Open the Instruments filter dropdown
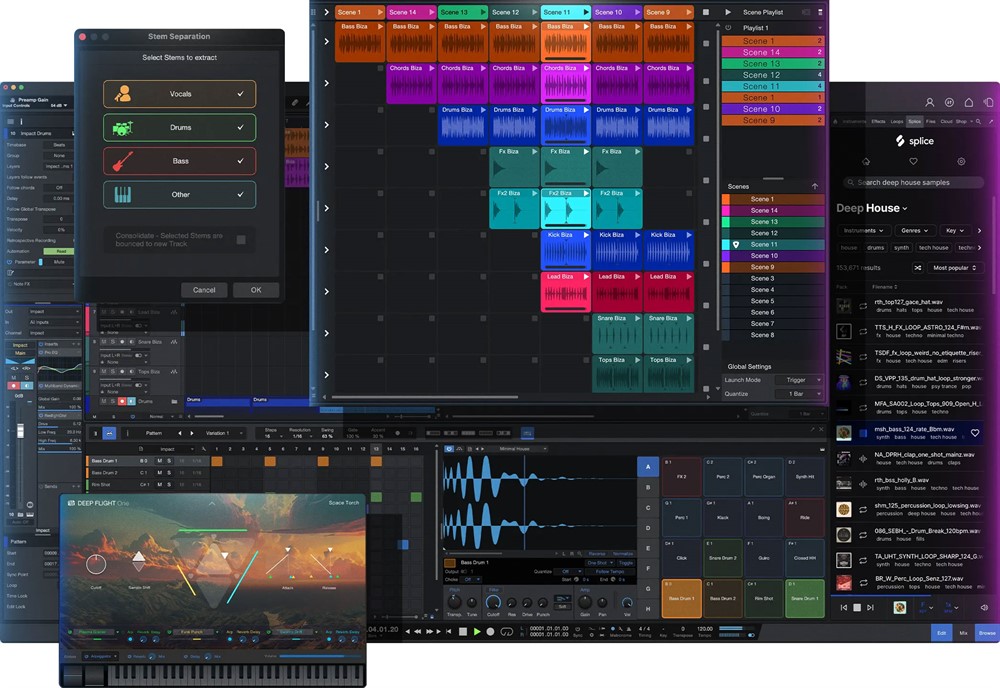 pos(864,230)
